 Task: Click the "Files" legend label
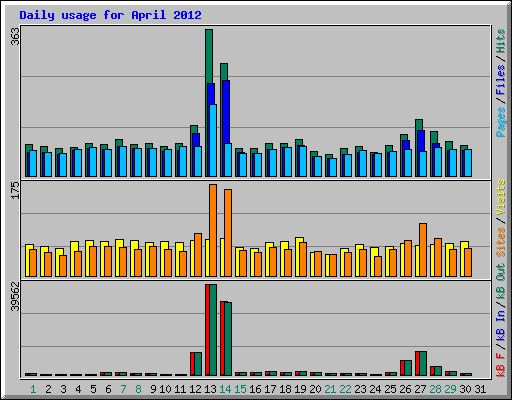tap(500, 79)
